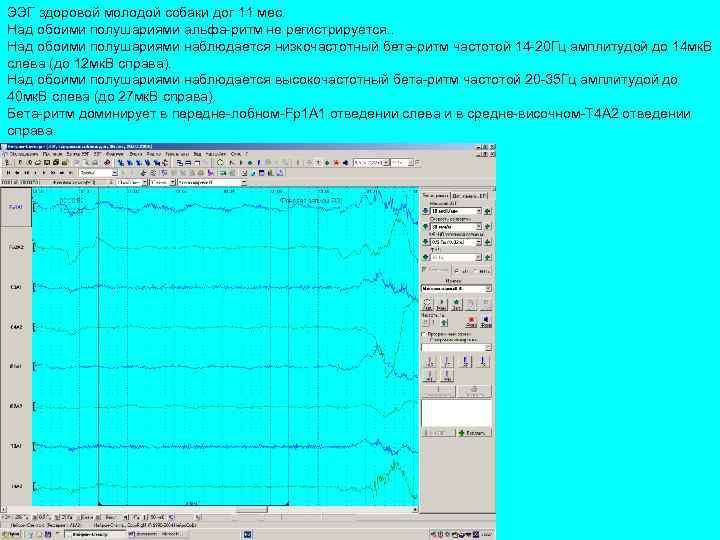Switch to the second tab of the right panel
Screen dimensions: 720x540
[x=469, y=196]
